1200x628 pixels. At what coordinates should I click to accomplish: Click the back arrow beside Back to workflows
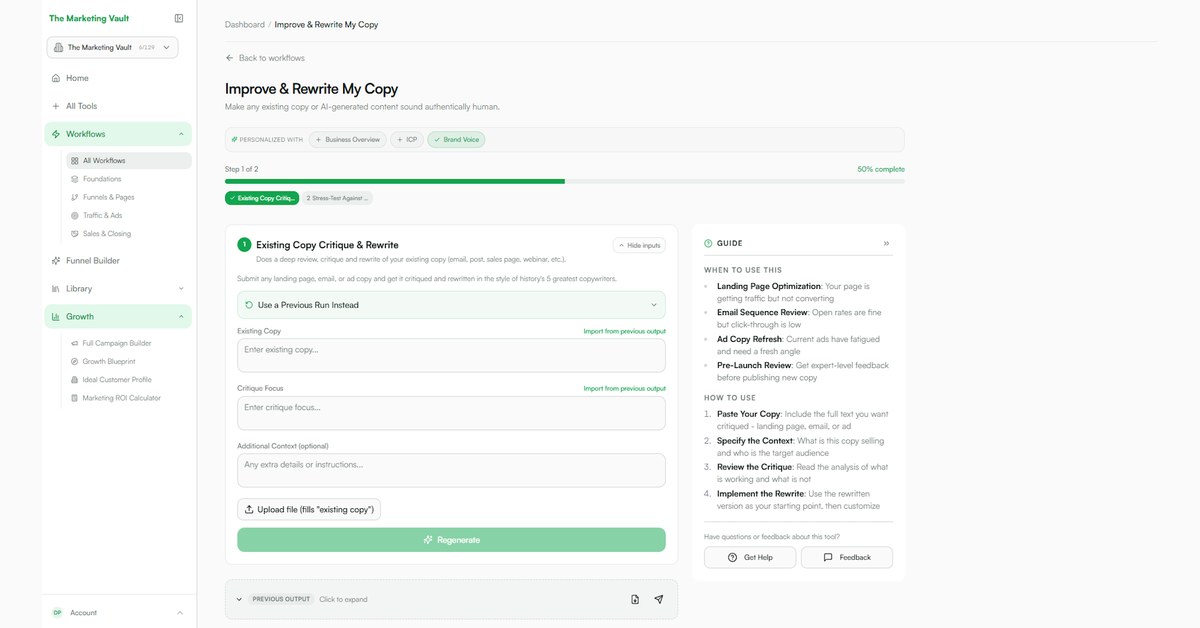click(230, 58)
